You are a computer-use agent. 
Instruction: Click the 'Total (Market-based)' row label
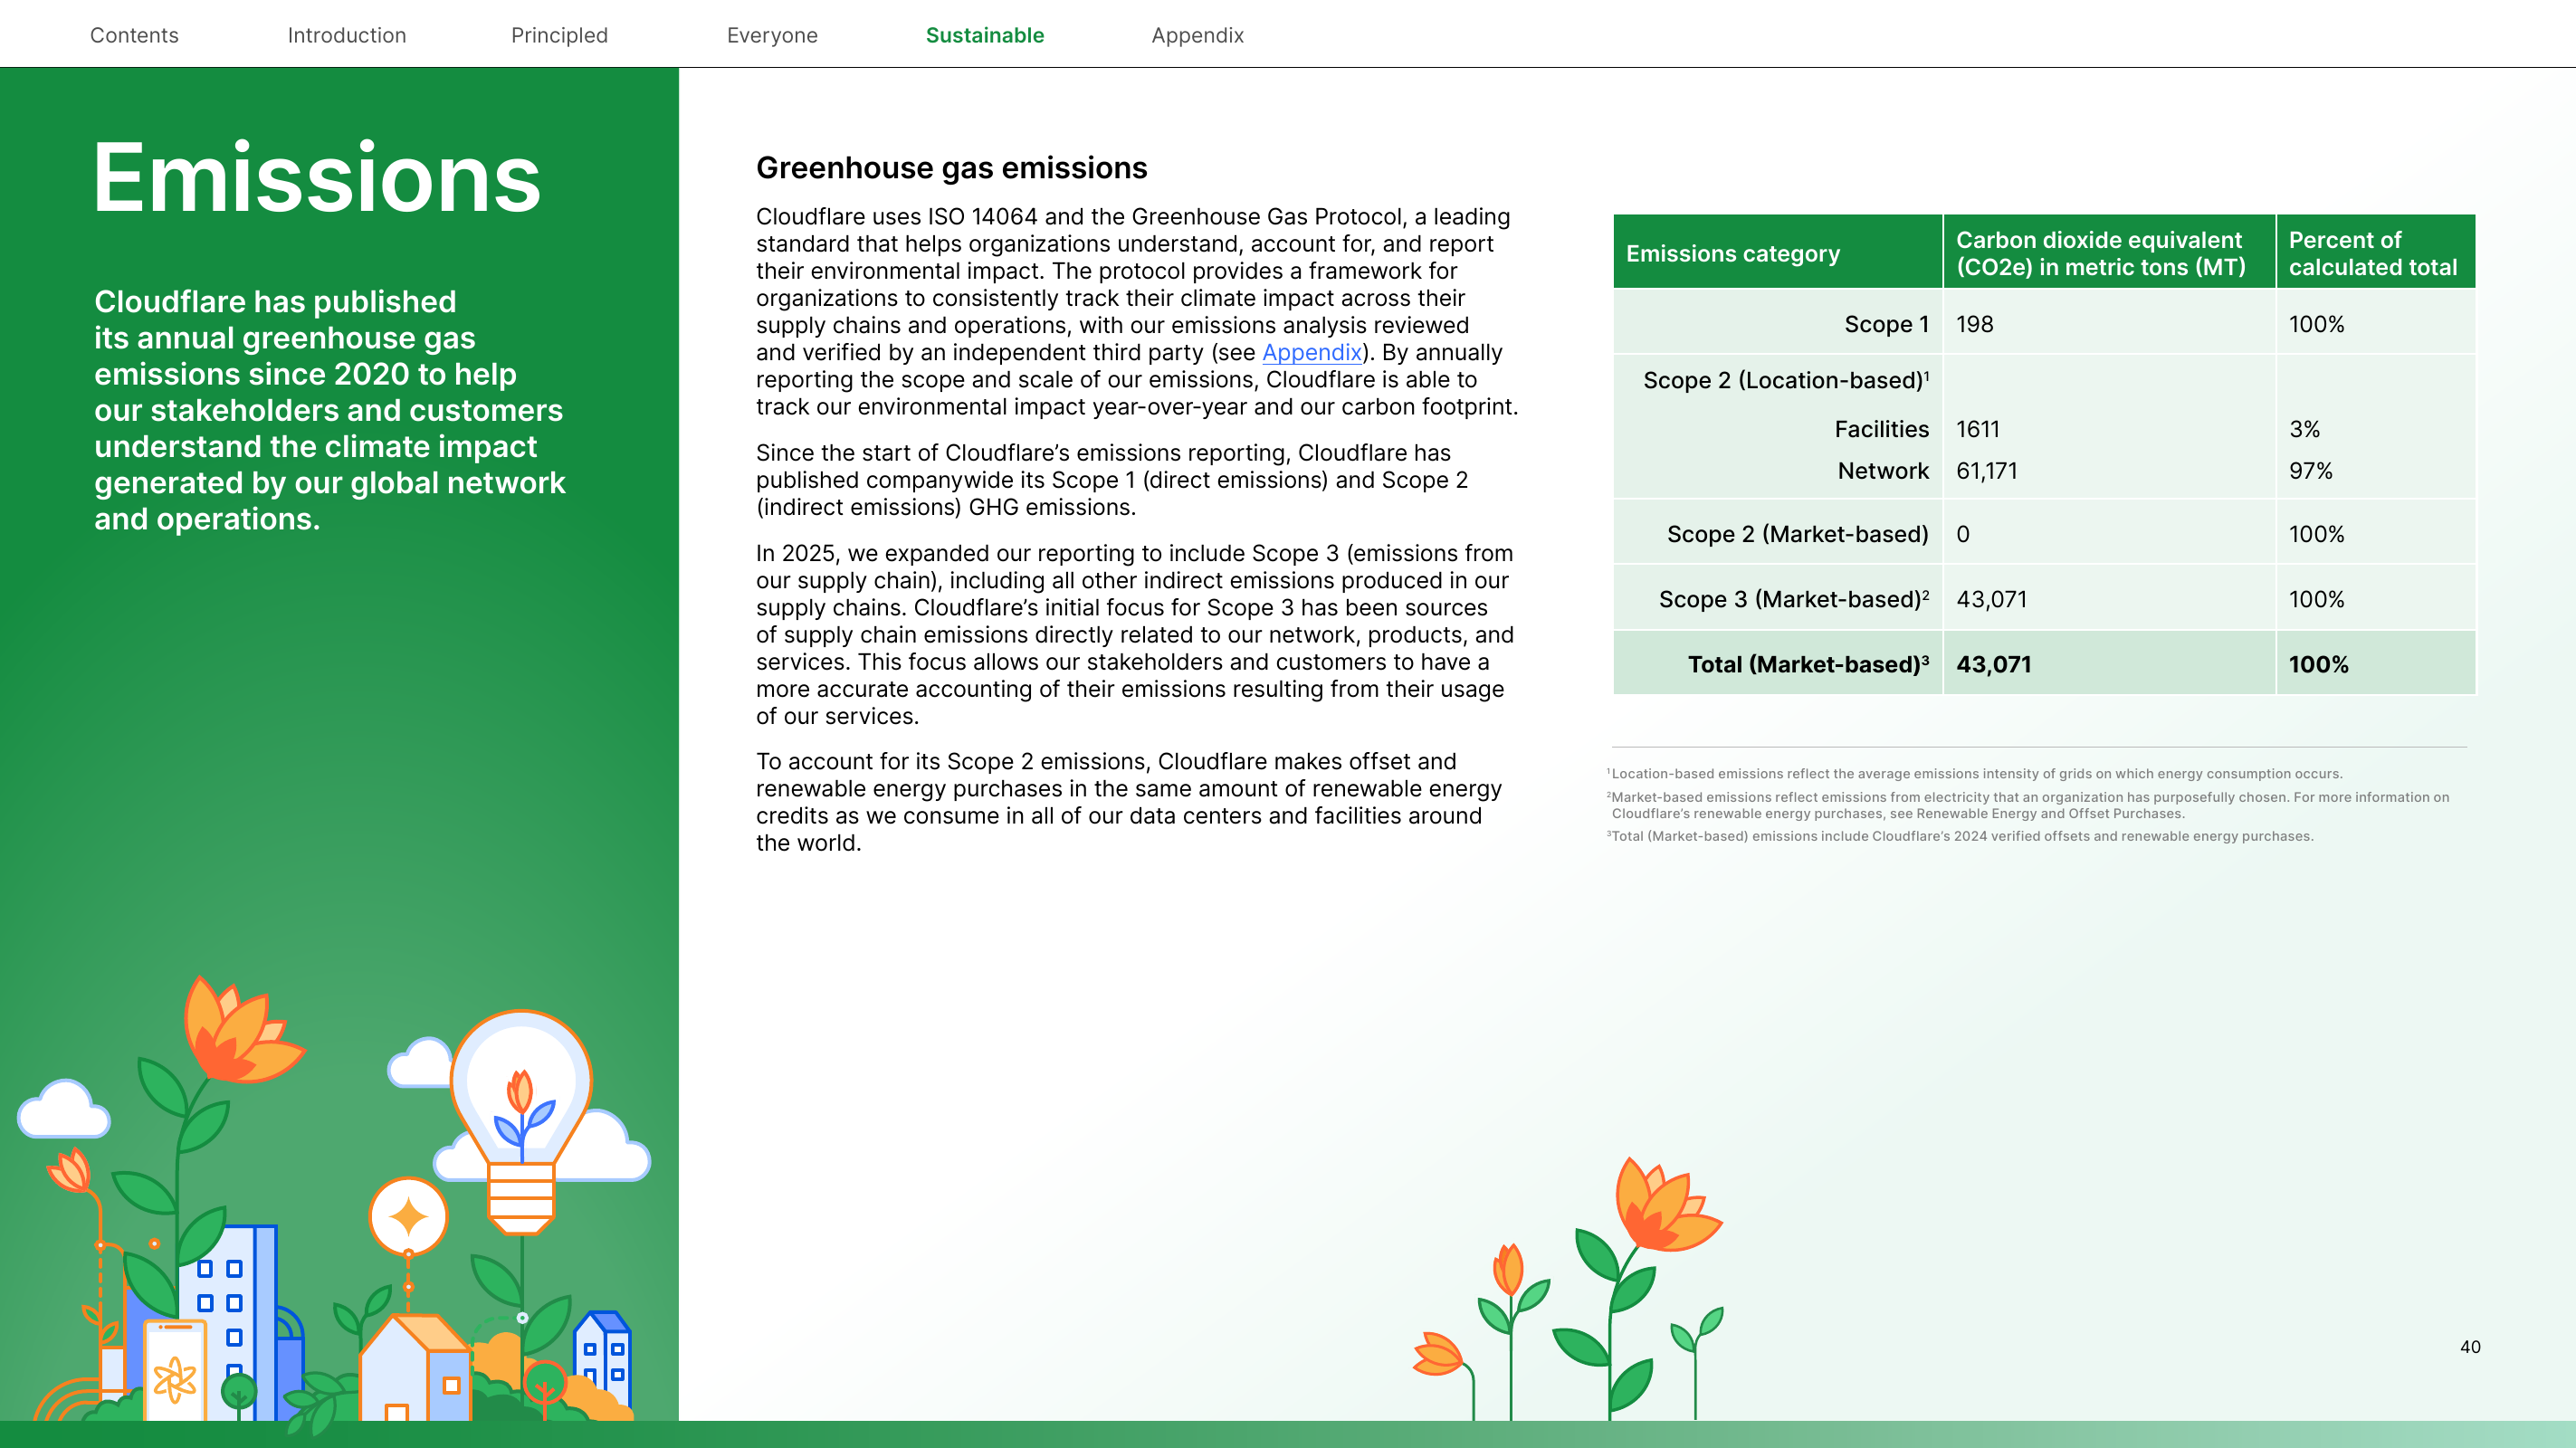tap(1808, 664)
